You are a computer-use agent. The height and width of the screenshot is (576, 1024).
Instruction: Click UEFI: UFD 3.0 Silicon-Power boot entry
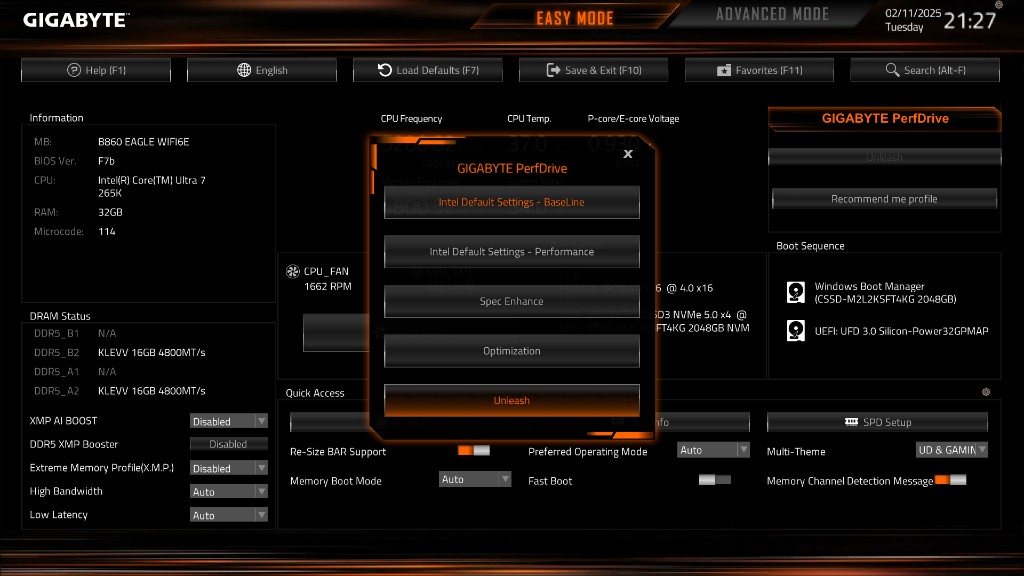pos(888,331)
